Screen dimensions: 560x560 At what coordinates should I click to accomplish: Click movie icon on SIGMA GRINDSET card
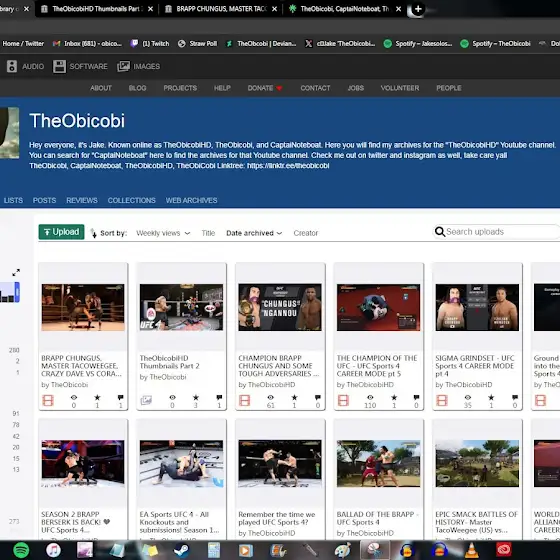click(442, 400)
